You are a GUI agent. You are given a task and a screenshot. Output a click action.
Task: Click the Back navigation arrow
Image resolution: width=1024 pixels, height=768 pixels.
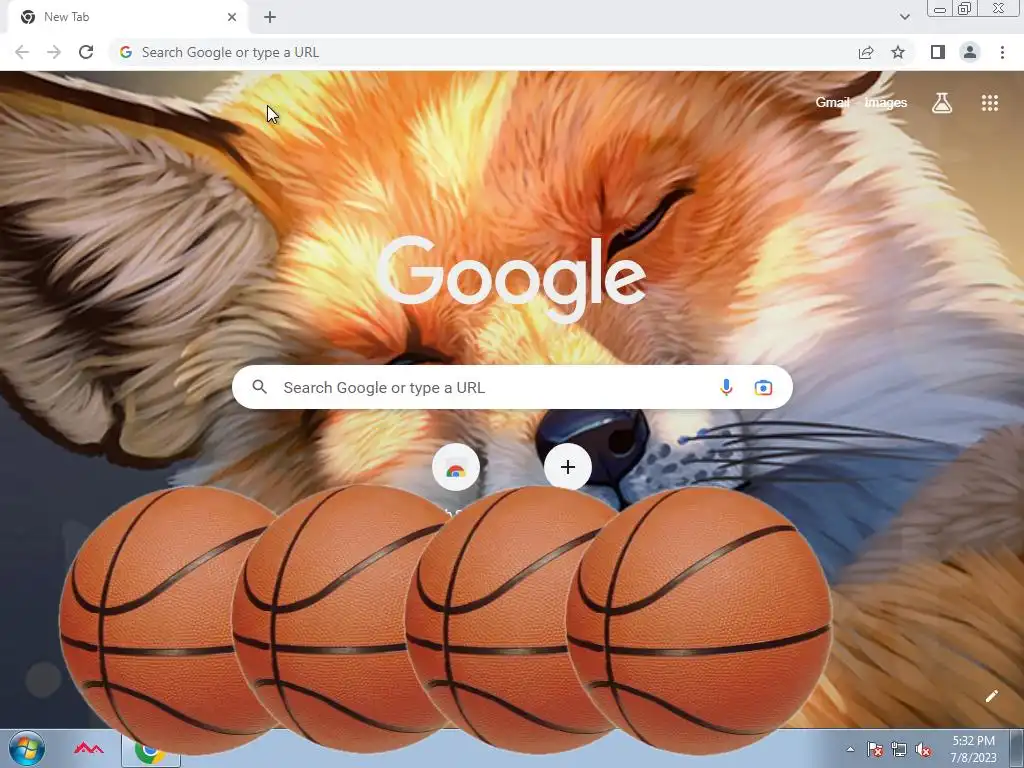pos(22,52)
